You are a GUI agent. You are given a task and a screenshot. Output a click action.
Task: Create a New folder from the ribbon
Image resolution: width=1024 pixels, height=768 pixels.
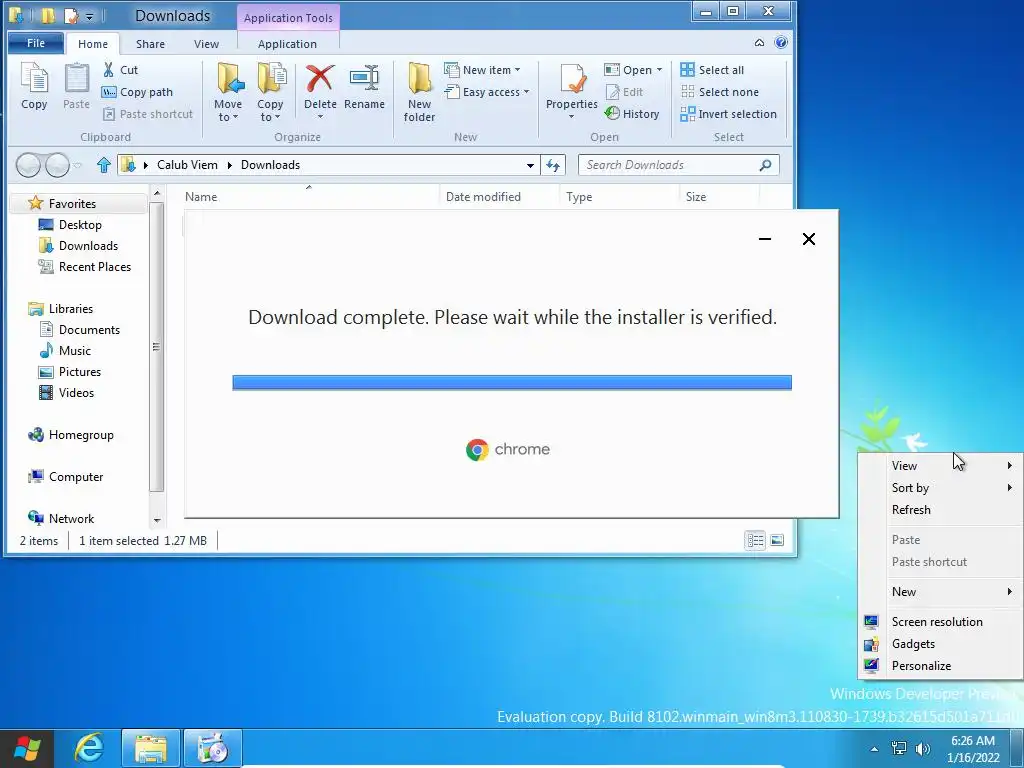point(419,92)
